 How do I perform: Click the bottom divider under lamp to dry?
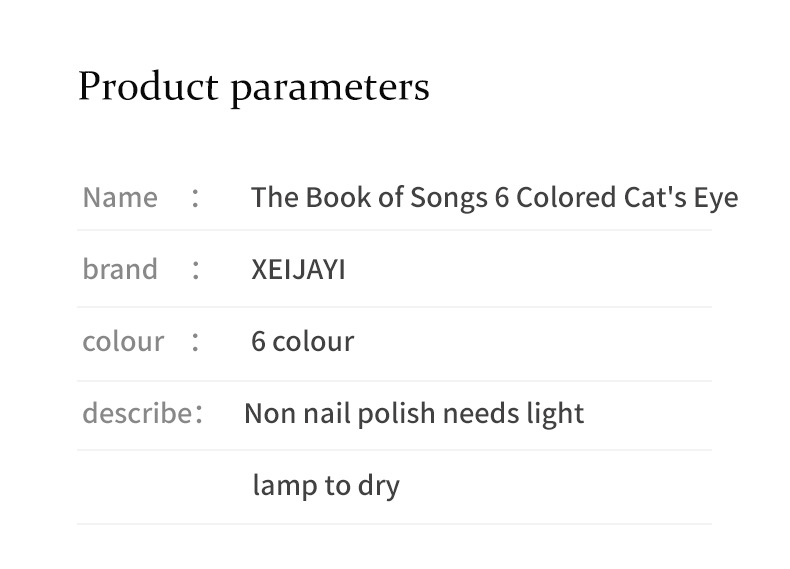click(x=394, y=523)
